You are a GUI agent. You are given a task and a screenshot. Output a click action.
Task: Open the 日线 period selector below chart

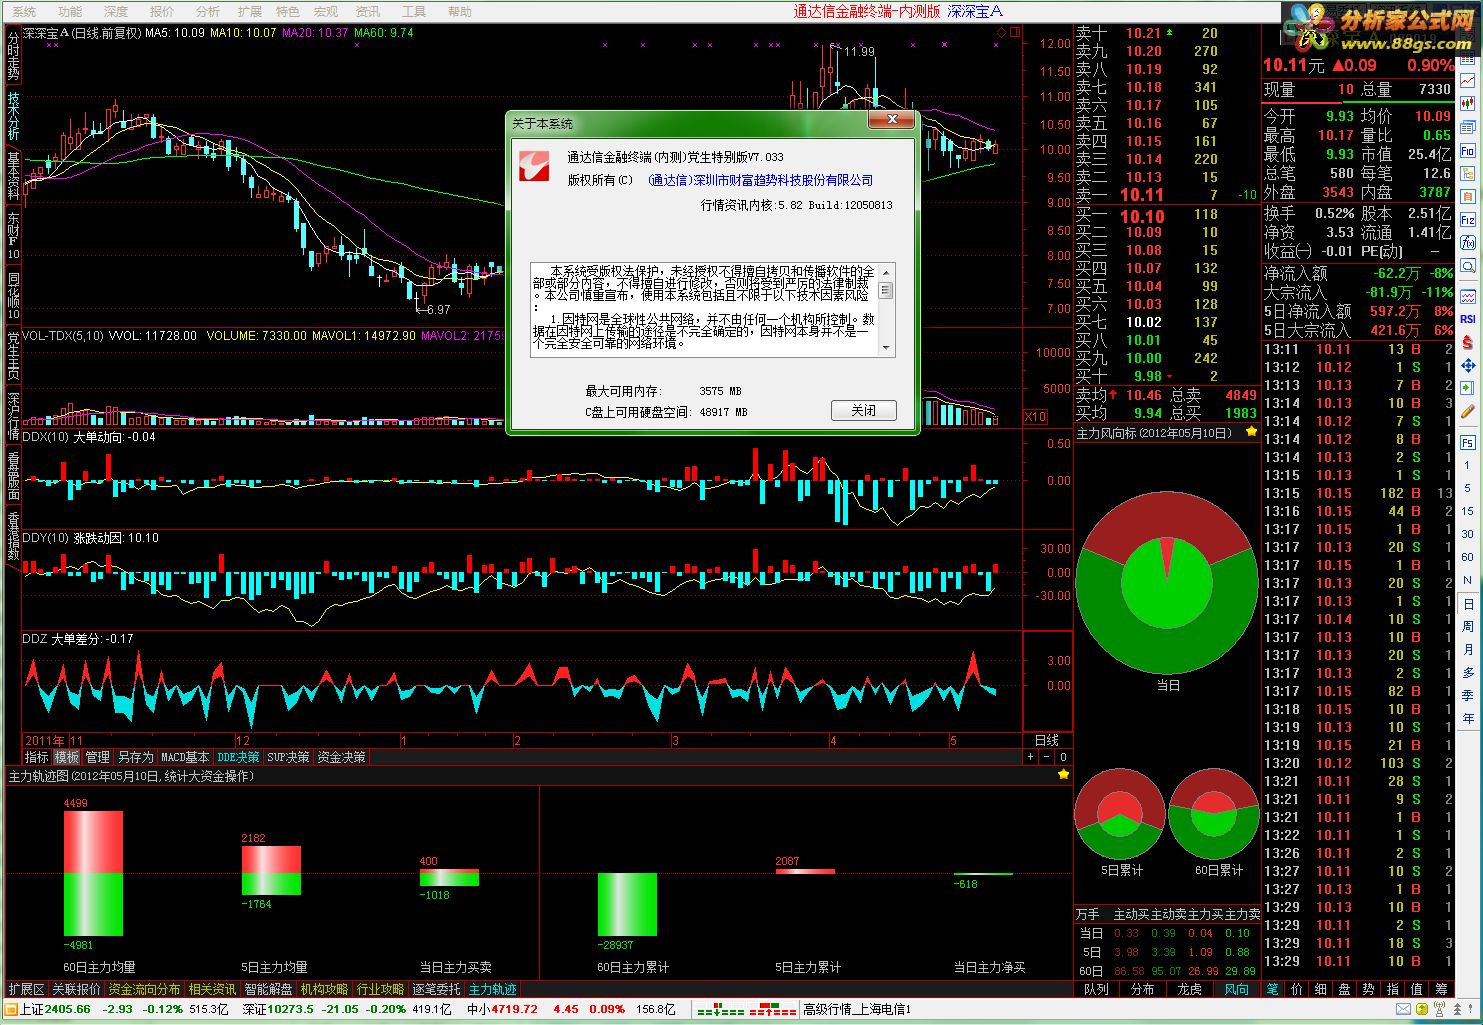click(1047, 740)
